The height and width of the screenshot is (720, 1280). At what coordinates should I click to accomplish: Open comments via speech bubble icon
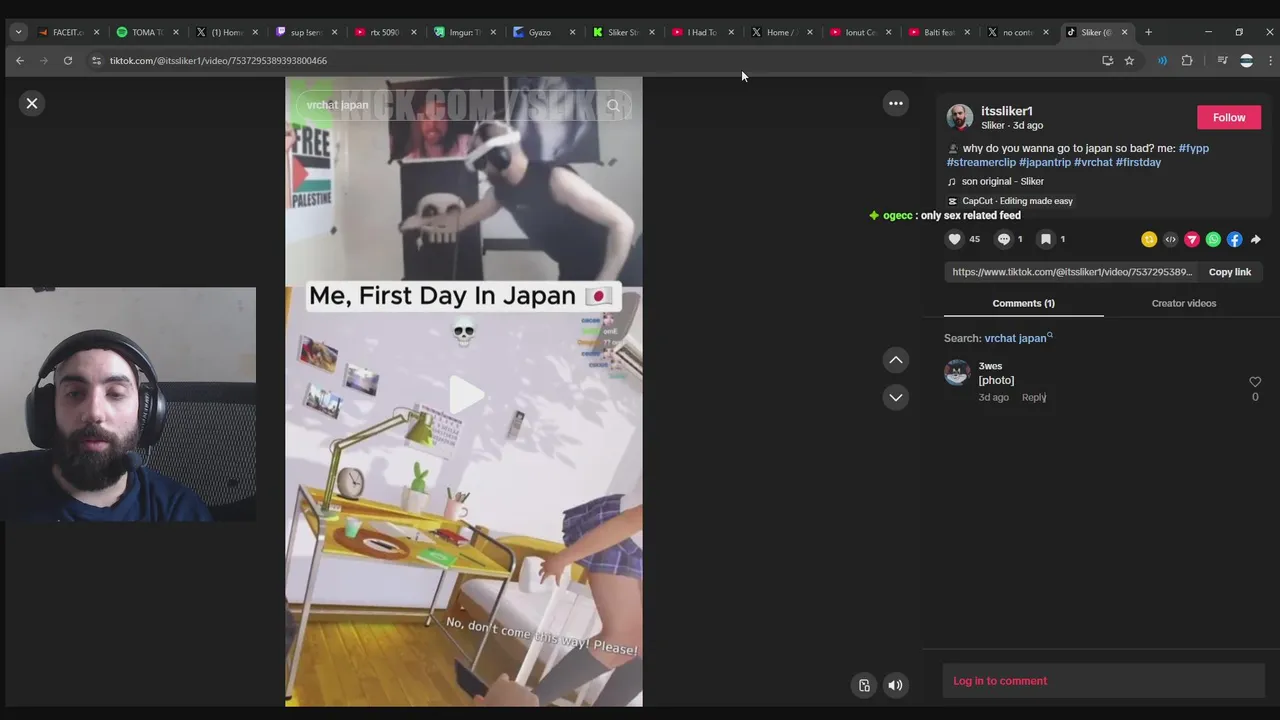[x=1004, y=239]
